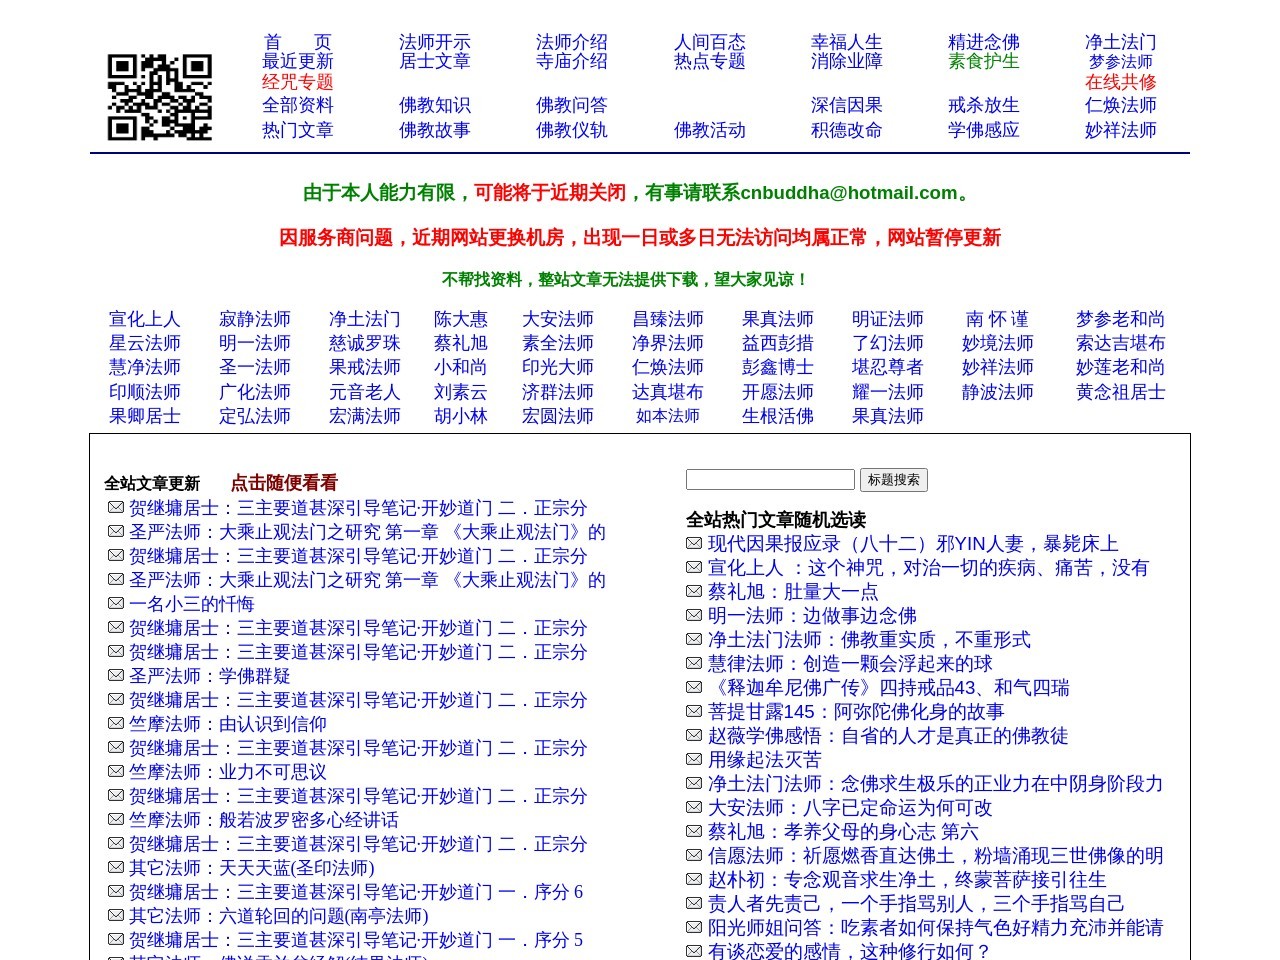This screenshot has width=1280, height=960.
Task: Click envelope icon beside 现代因果报应录 article
Action: tap(694, 543)
